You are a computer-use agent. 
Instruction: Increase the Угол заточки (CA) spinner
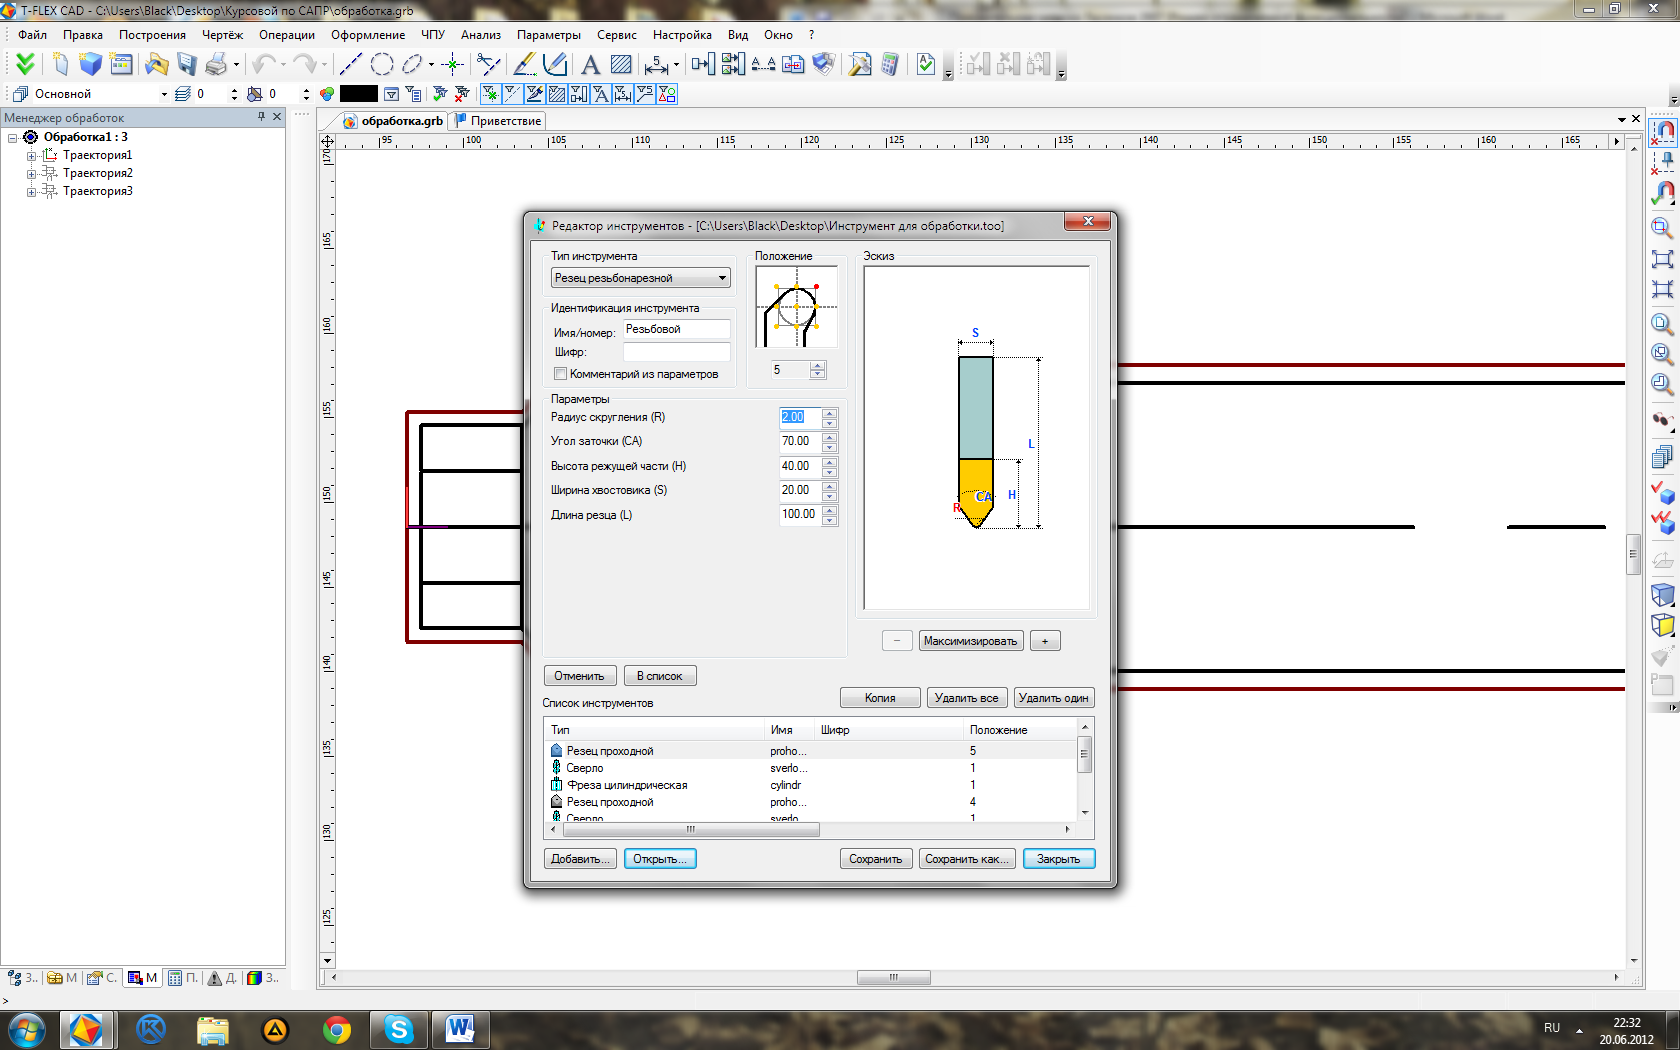click(x=829, y=436)
